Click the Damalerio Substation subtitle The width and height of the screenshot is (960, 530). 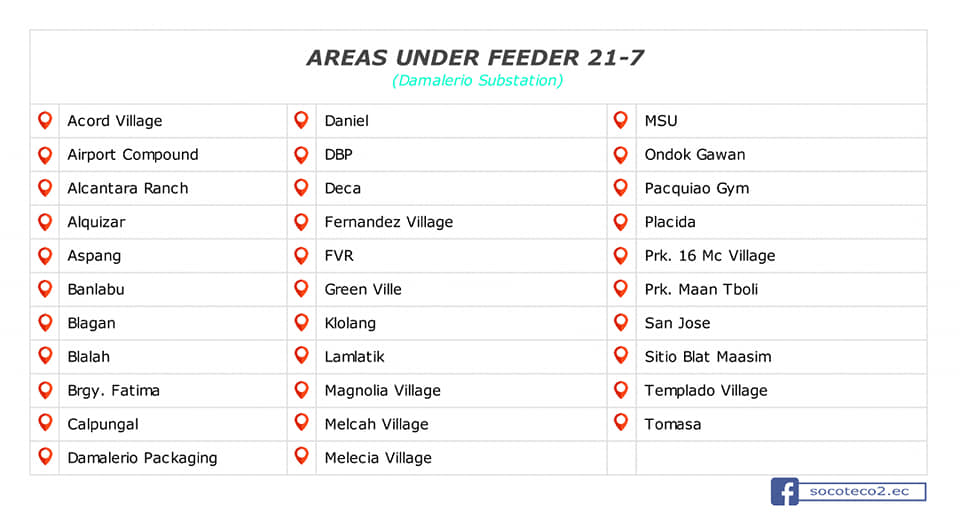478,80
